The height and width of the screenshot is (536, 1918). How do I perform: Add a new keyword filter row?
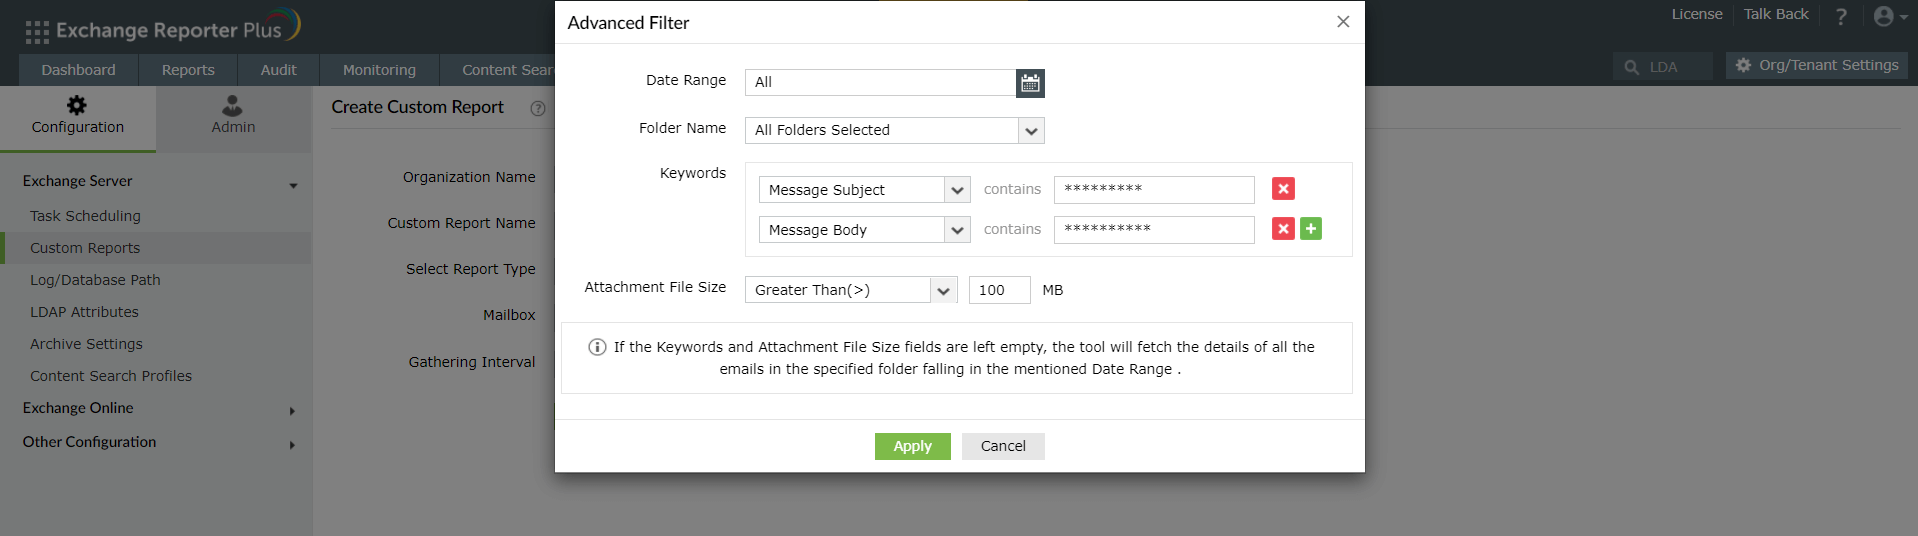pyautogui.click(x=1311, y=229)
